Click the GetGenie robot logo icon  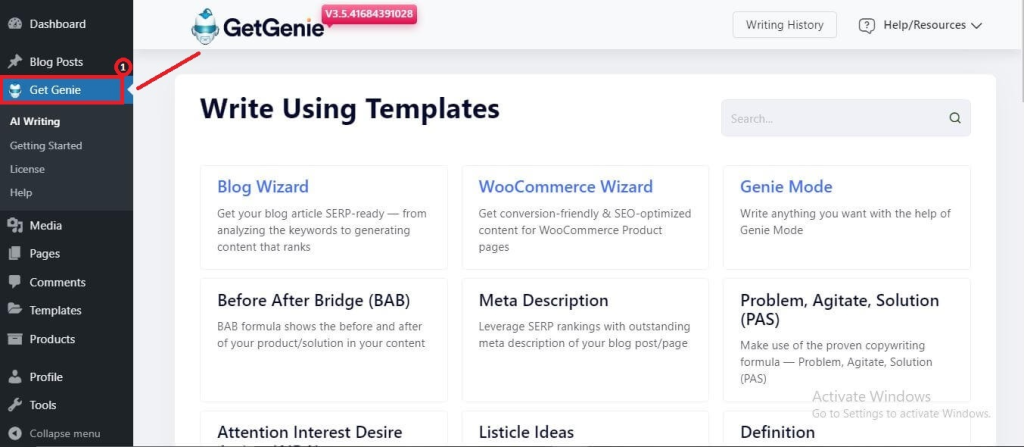click(206, 26)
